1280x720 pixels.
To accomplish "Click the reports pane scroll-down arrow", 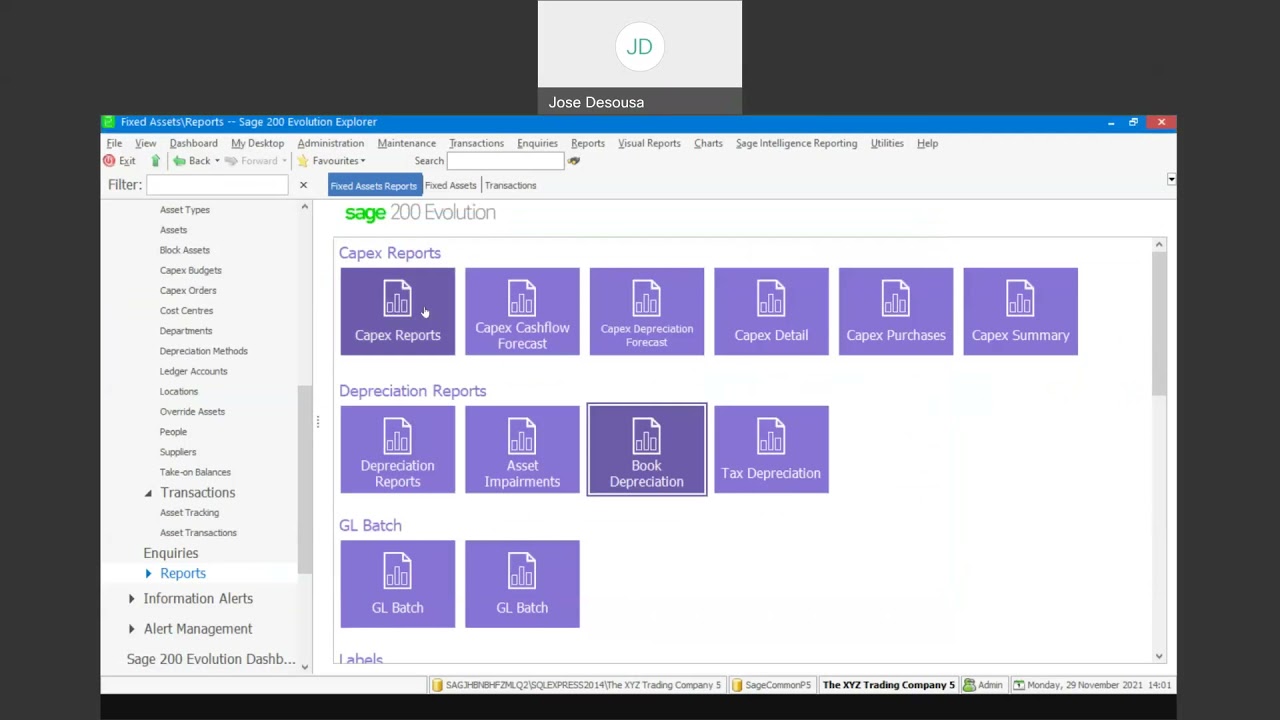I will tap(1159, 656).
